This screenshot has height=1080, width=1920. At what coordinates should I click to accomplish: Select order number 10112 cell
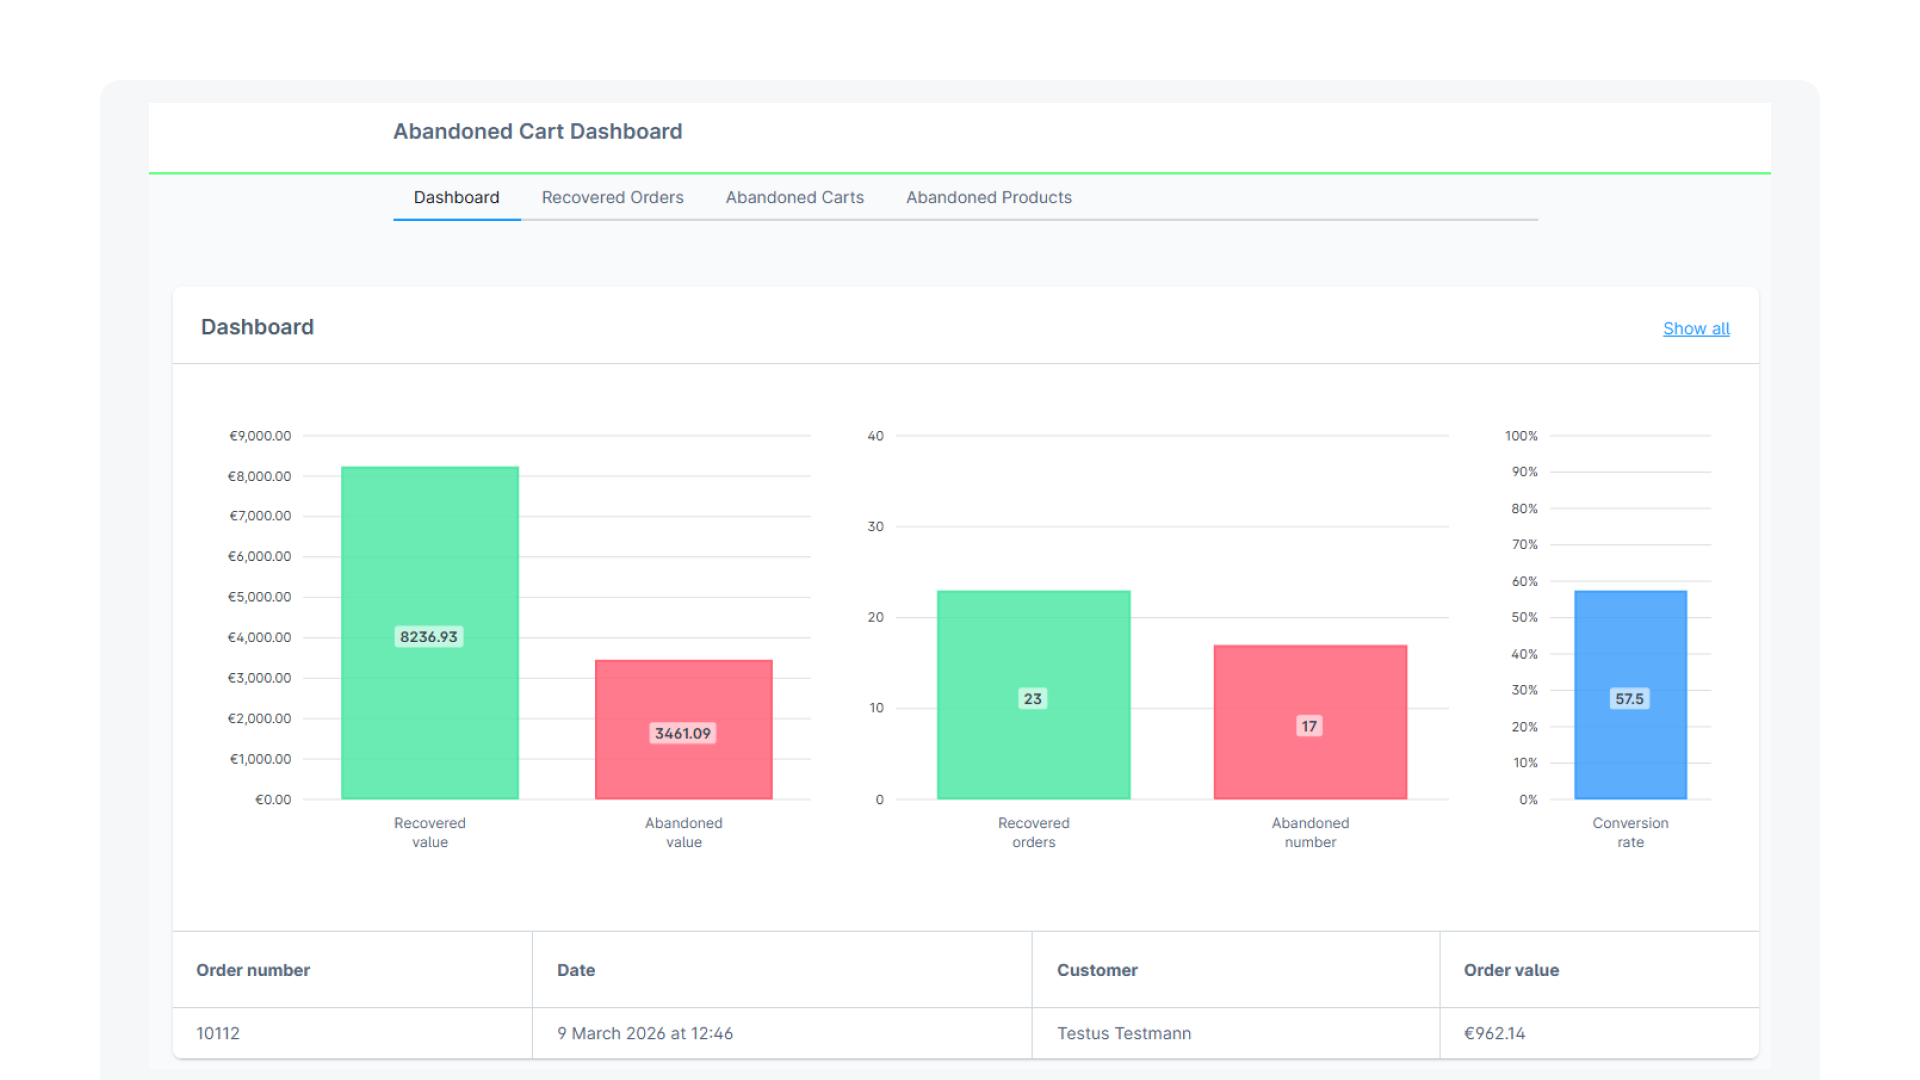[218, 1033]
